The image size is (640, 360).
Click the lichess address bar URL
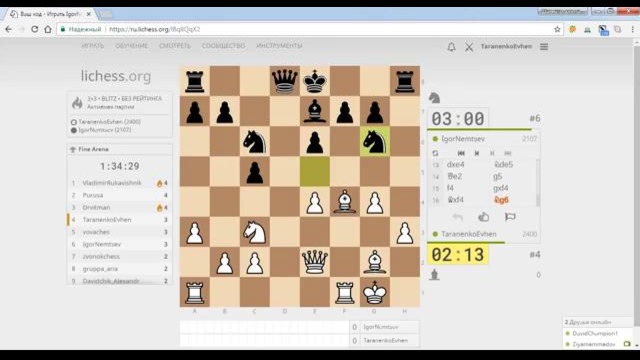(x=155, y=29)
